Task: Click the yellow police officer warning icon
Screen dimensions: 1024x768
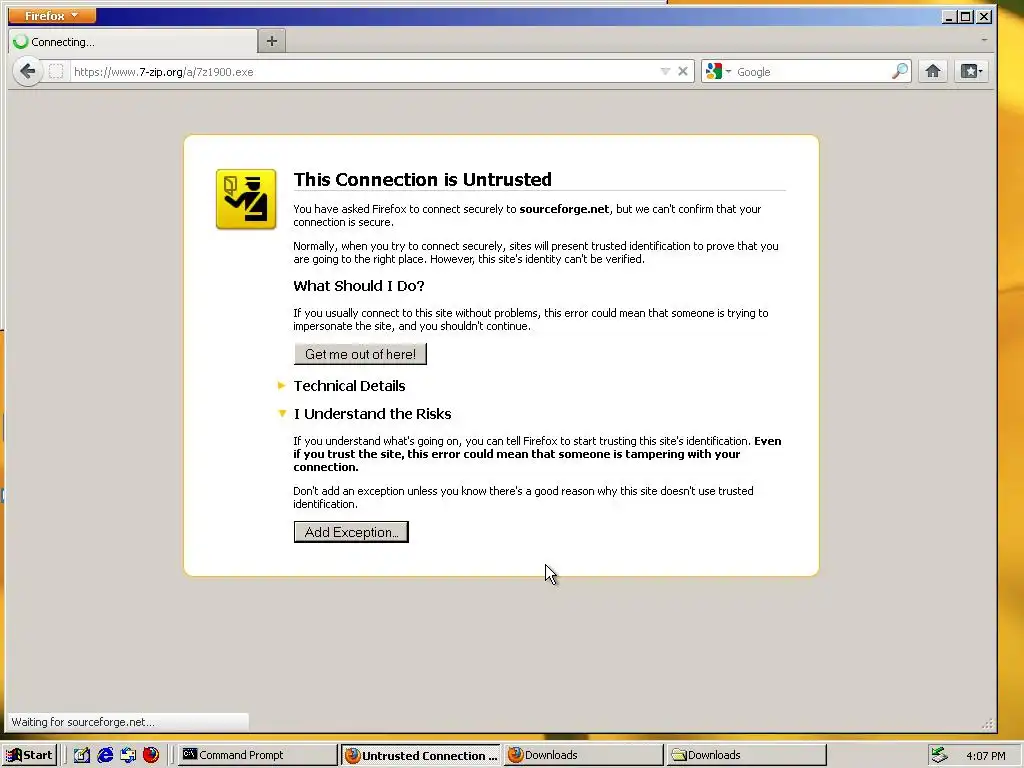Action: pyautogui.click(x=246, y=199)
